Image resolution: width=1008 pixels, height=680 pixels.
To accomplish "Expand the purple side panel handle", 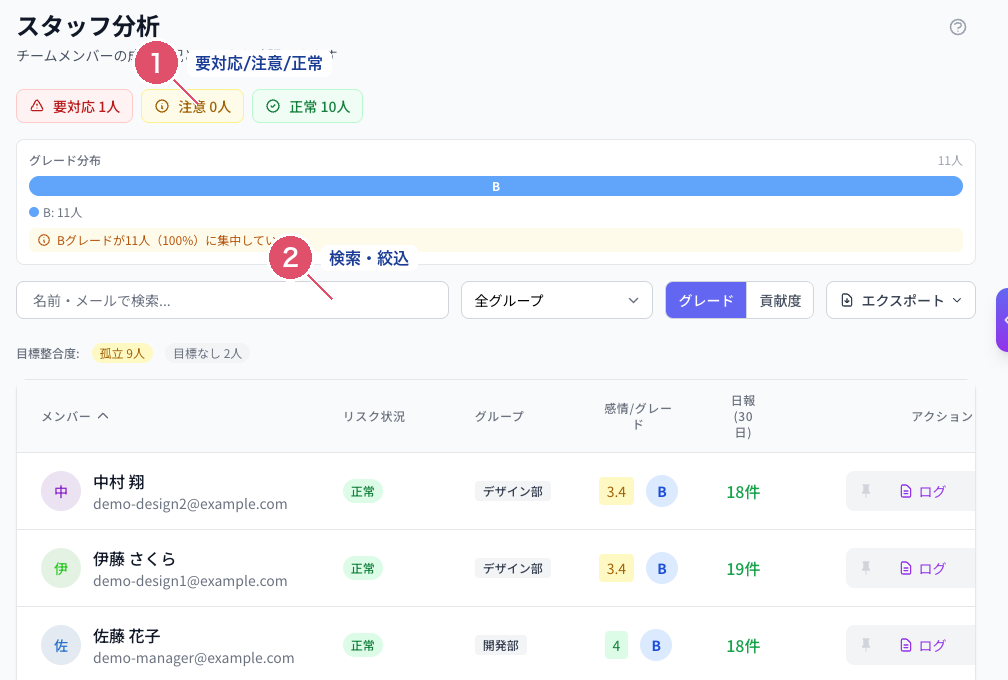I will pyautogui.click(x=1002, y=319).
